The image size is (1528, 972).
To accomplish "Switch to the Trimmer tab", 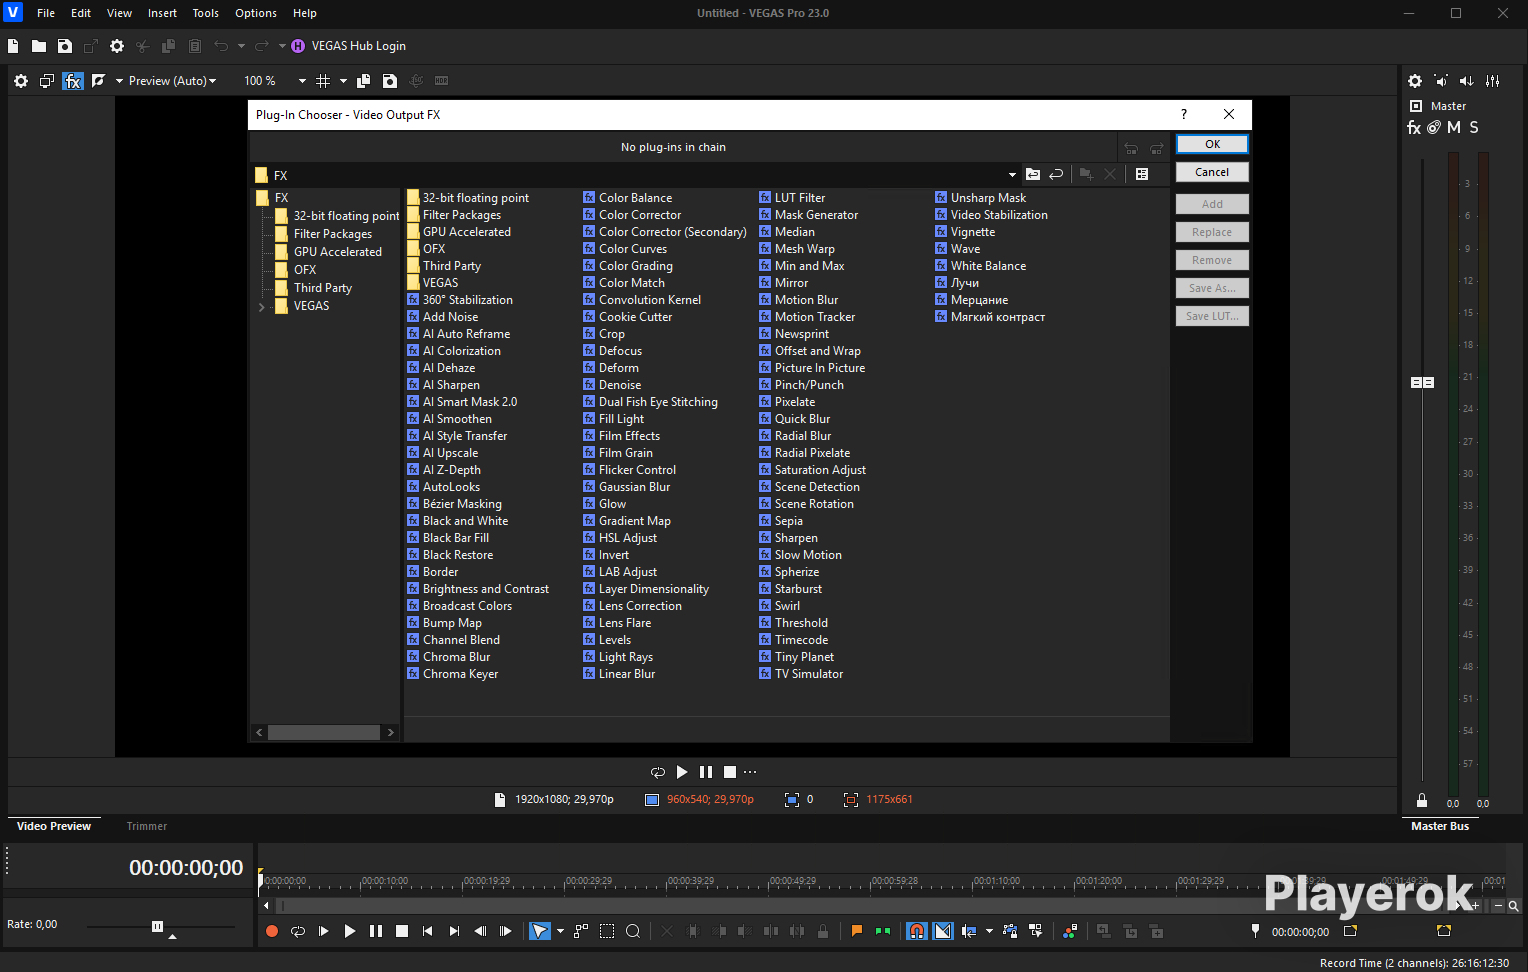I will coord(147,826).
